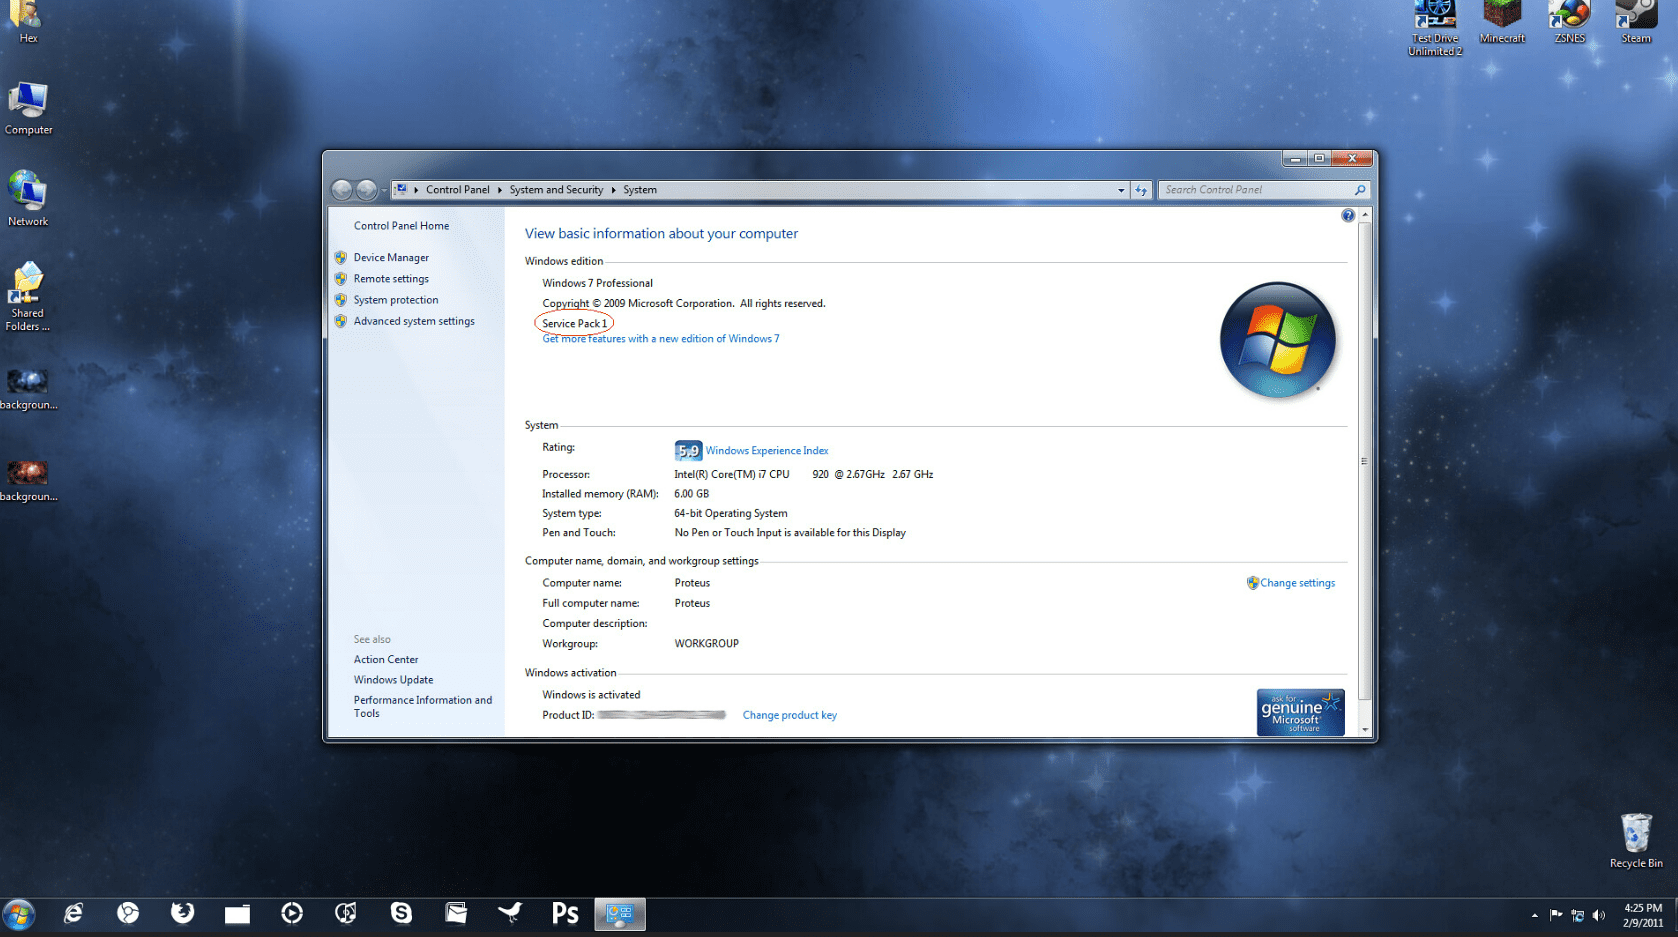Select the Steam desktop shortcut
This screenshot has width=1678, height=937.
pos(1636,23)
